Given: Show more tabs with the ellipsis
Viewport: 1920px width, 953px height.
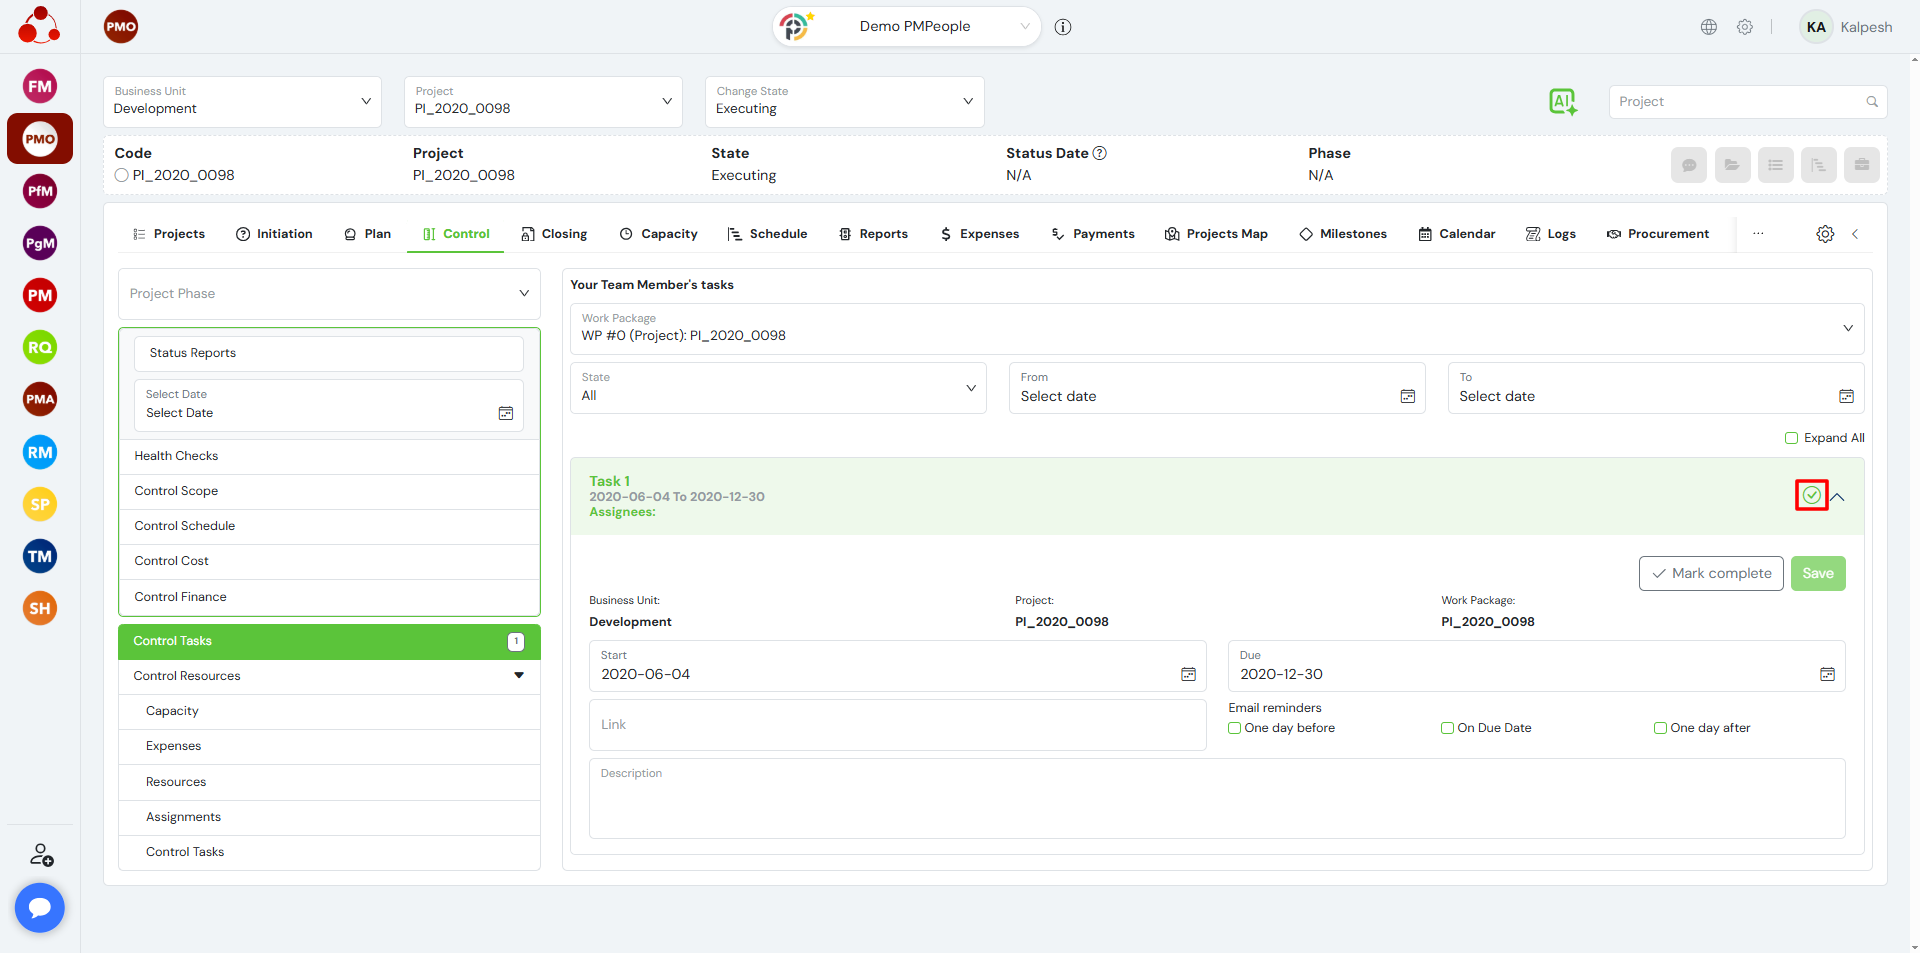Looking at the screenshot, I should click(1758, 234).
